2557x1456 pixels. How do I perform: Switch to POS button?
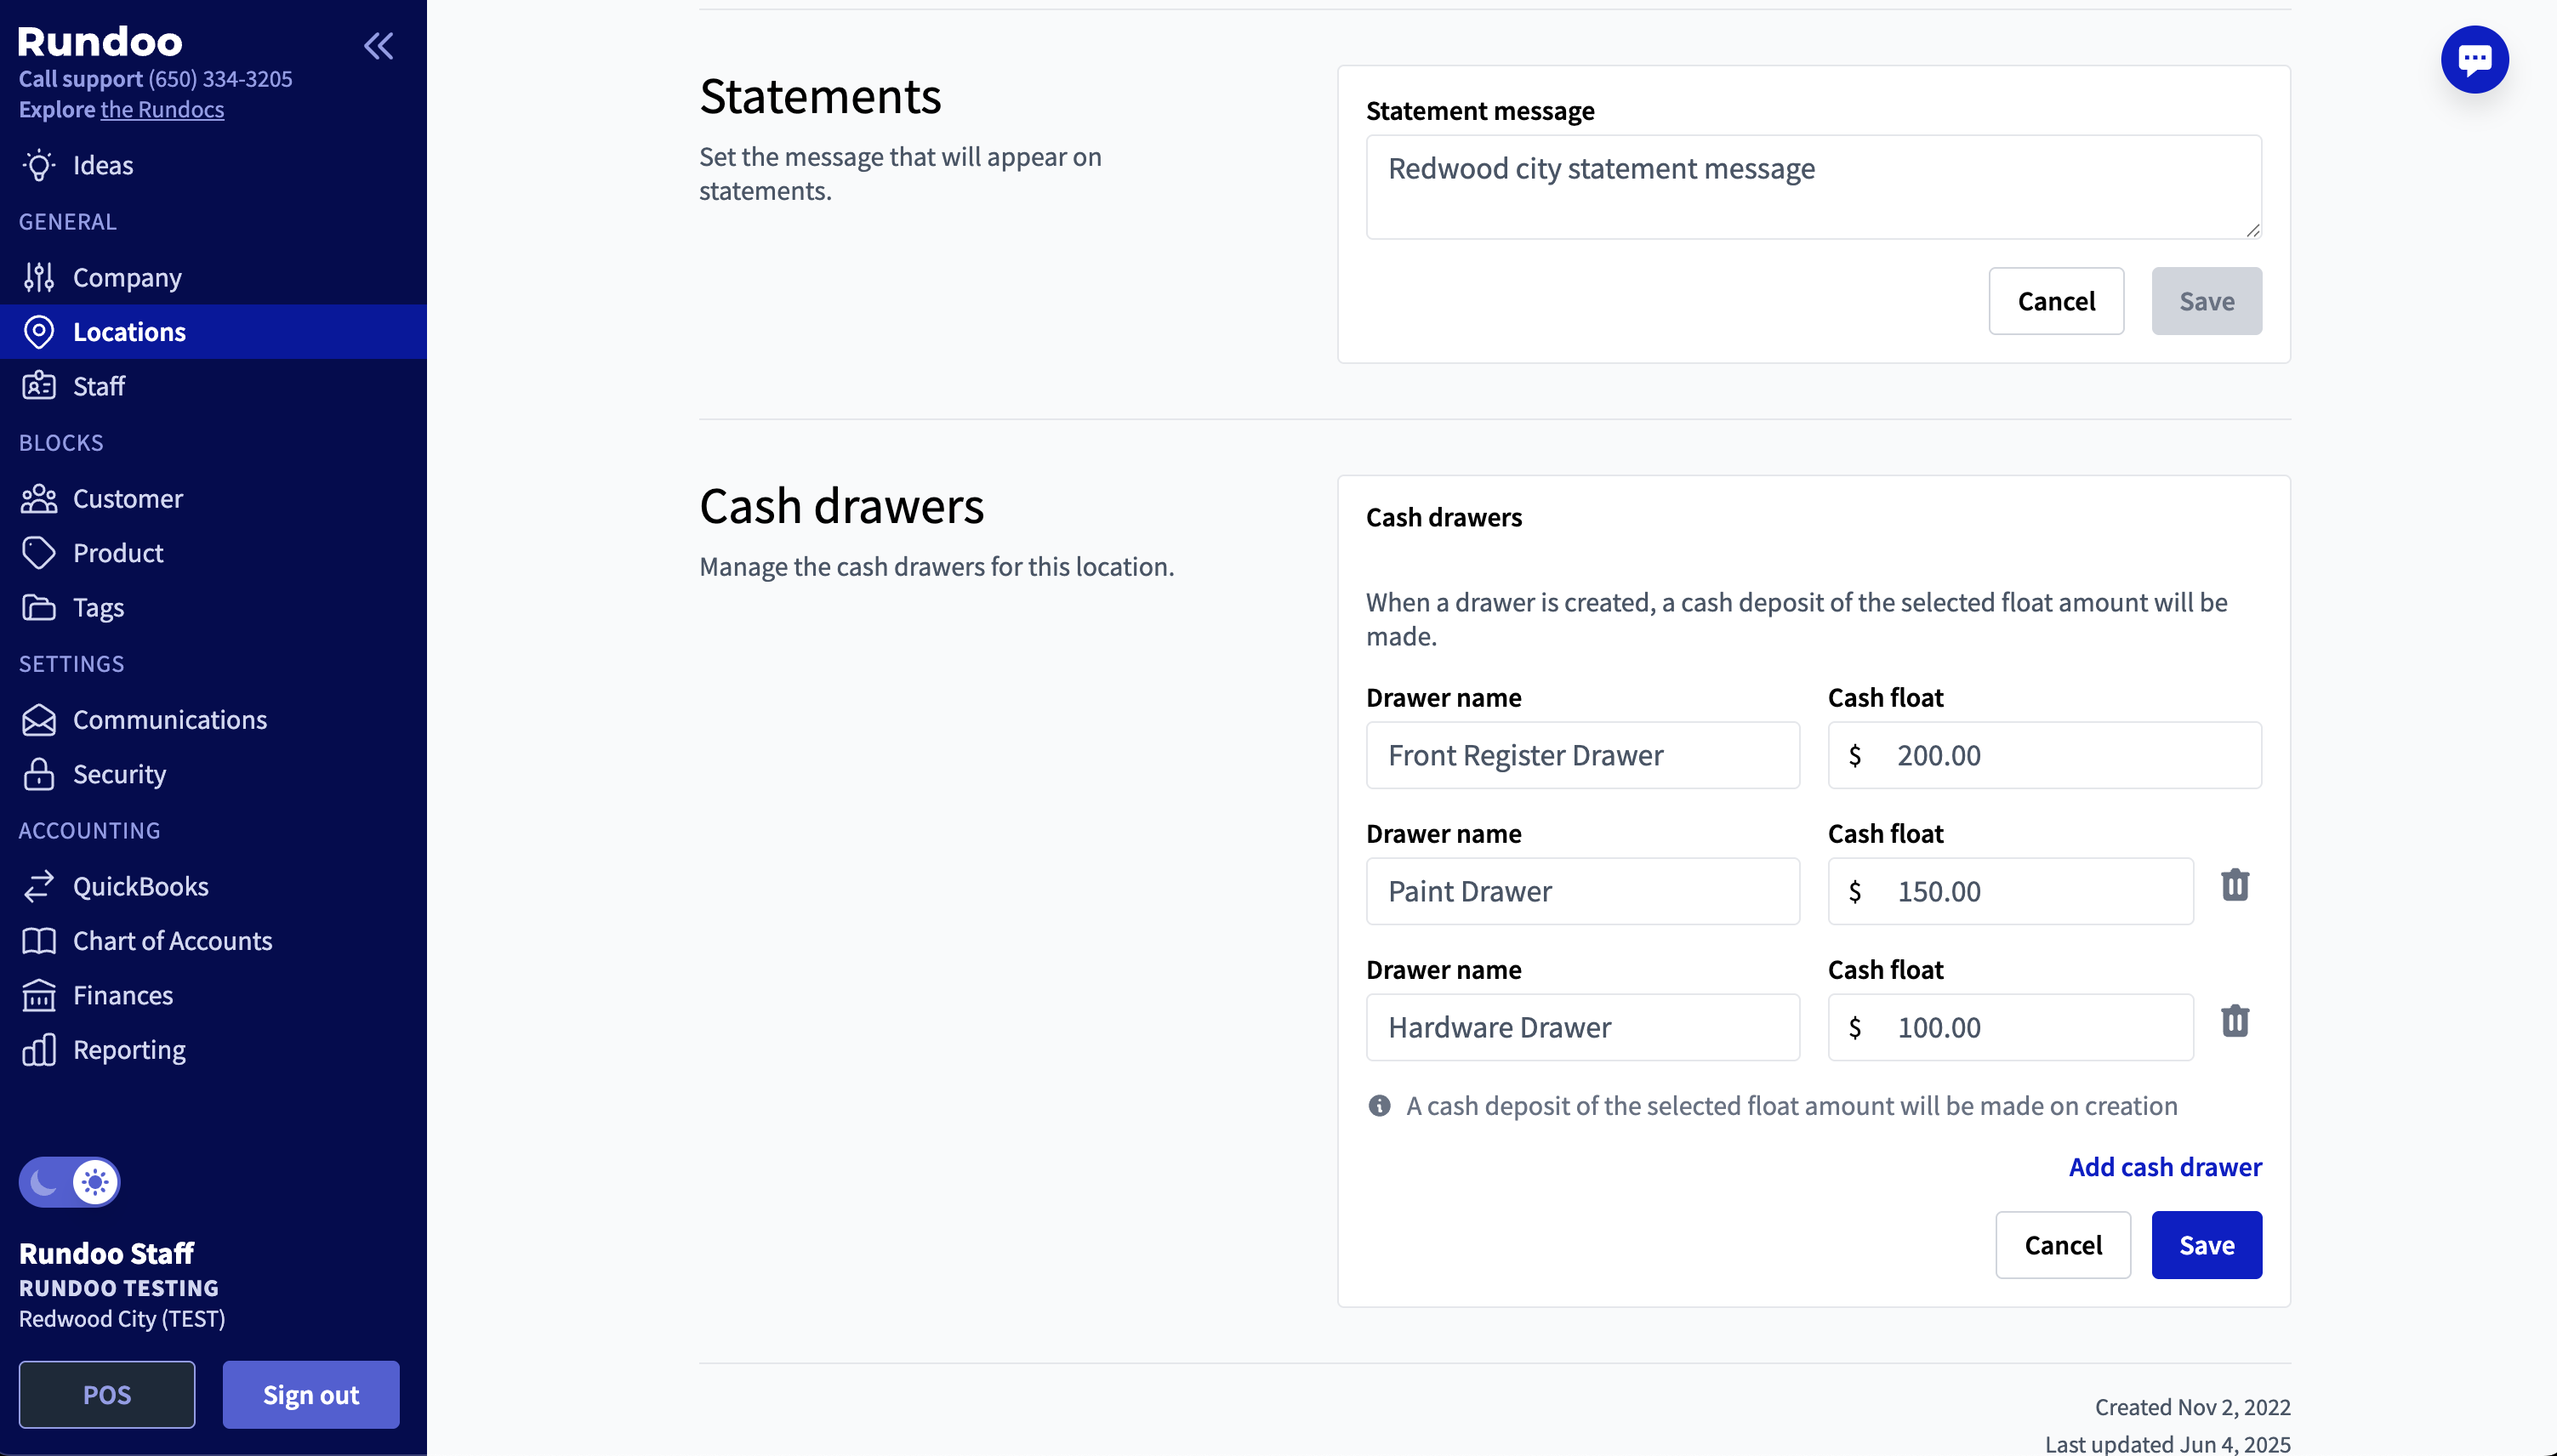[107, 1395]
